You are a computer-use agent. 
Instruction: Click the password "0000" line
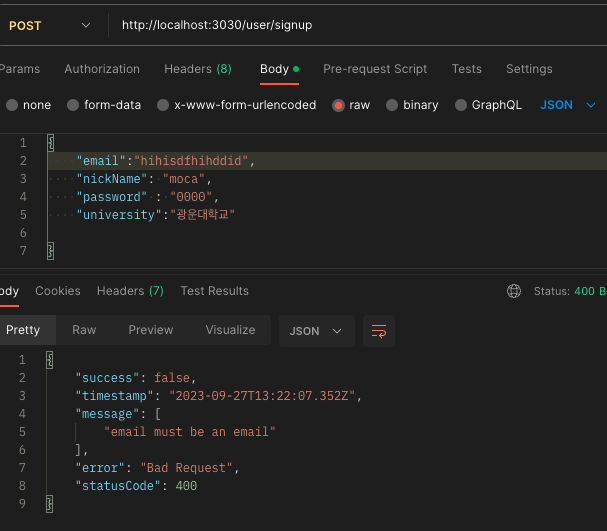tap(147, 197)
